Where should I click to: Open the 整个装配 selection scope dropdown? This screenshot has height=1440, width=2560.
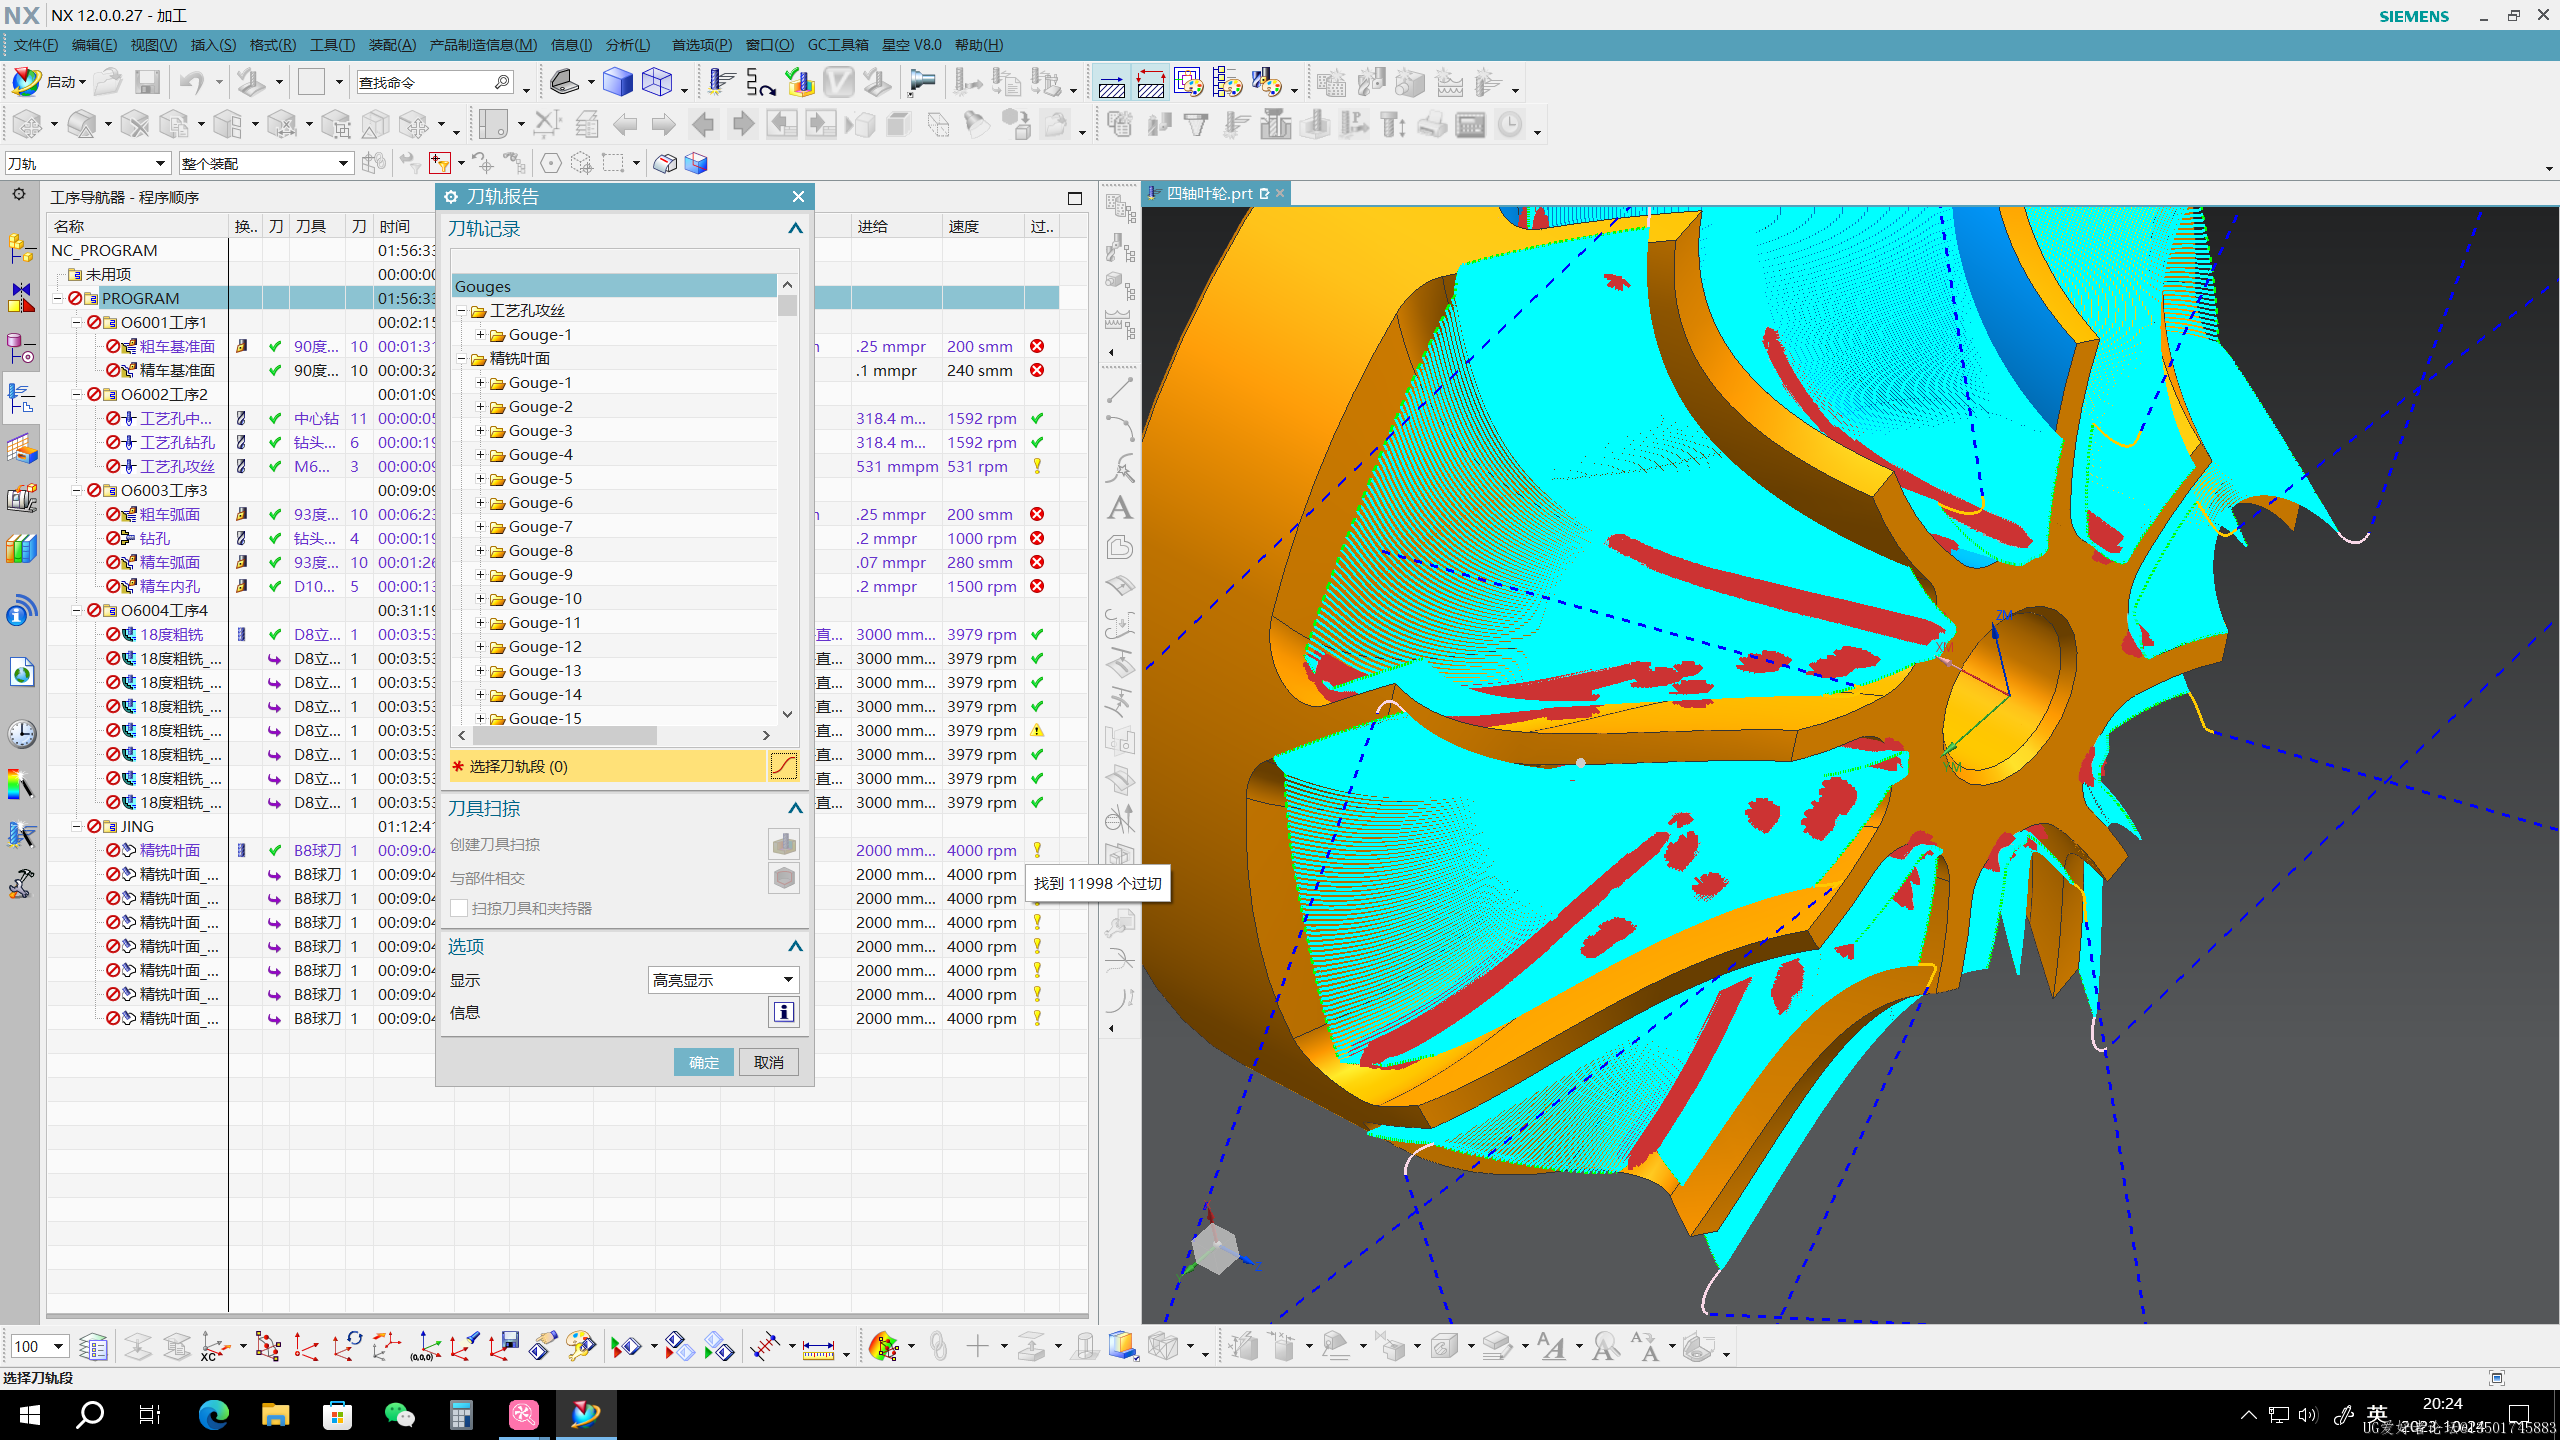[x=266, y=163]
